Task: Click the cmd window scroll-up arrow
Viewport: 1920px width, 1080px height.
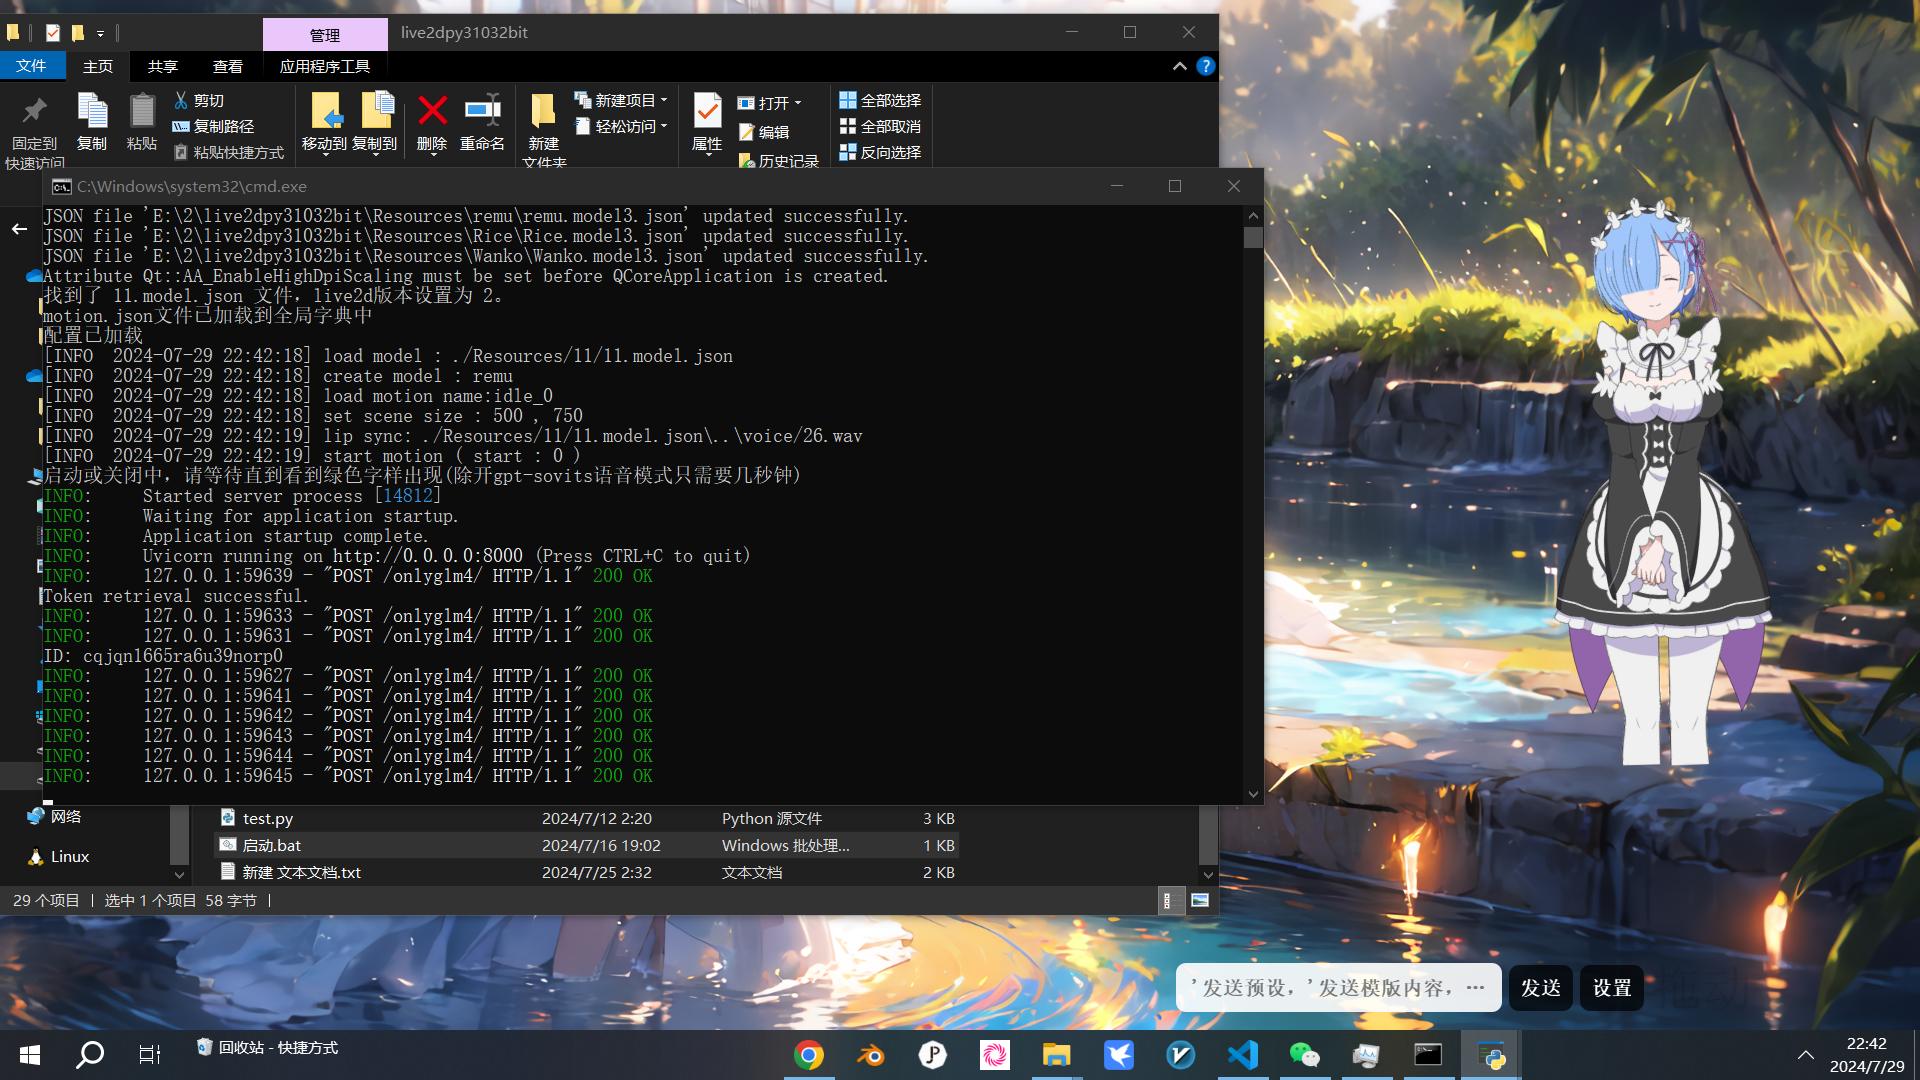Action: point(1253,216)
